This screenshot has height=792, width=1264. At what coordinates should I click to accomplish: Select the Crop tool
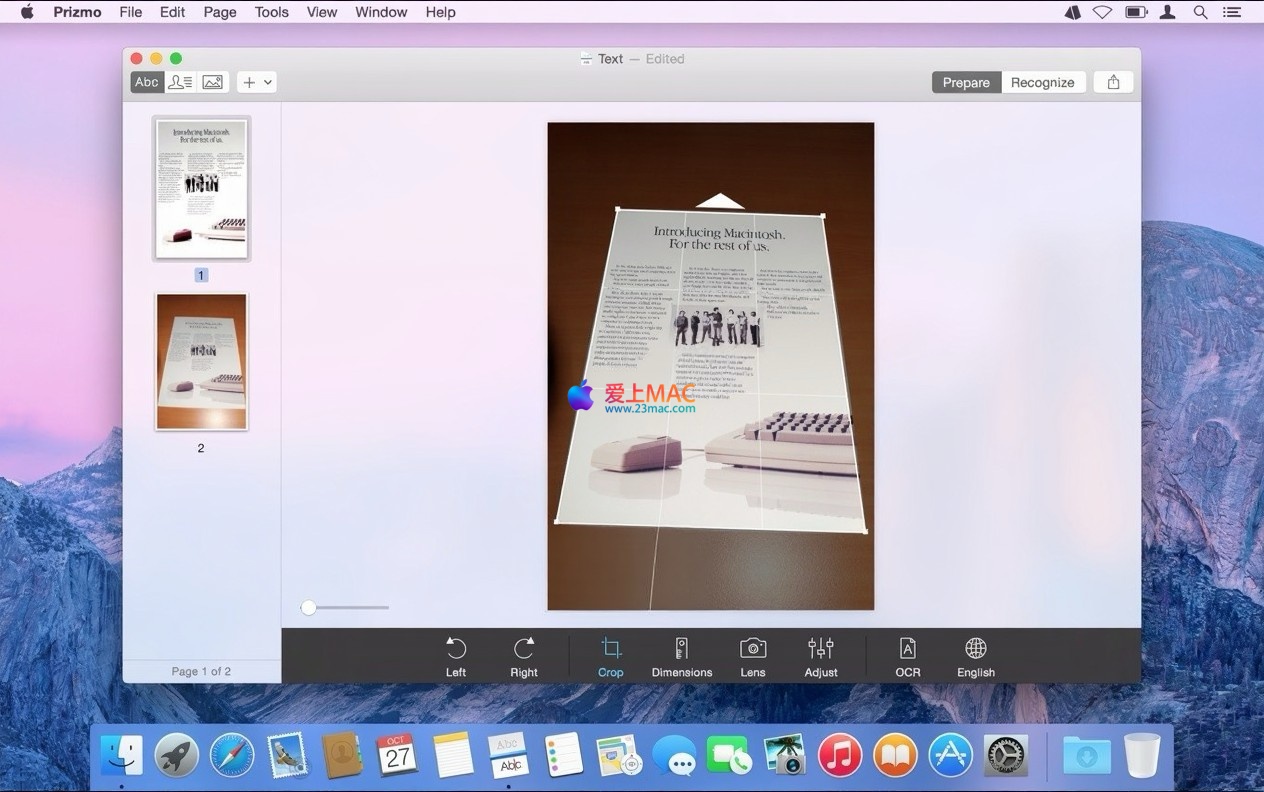click(x=611, y=656)
